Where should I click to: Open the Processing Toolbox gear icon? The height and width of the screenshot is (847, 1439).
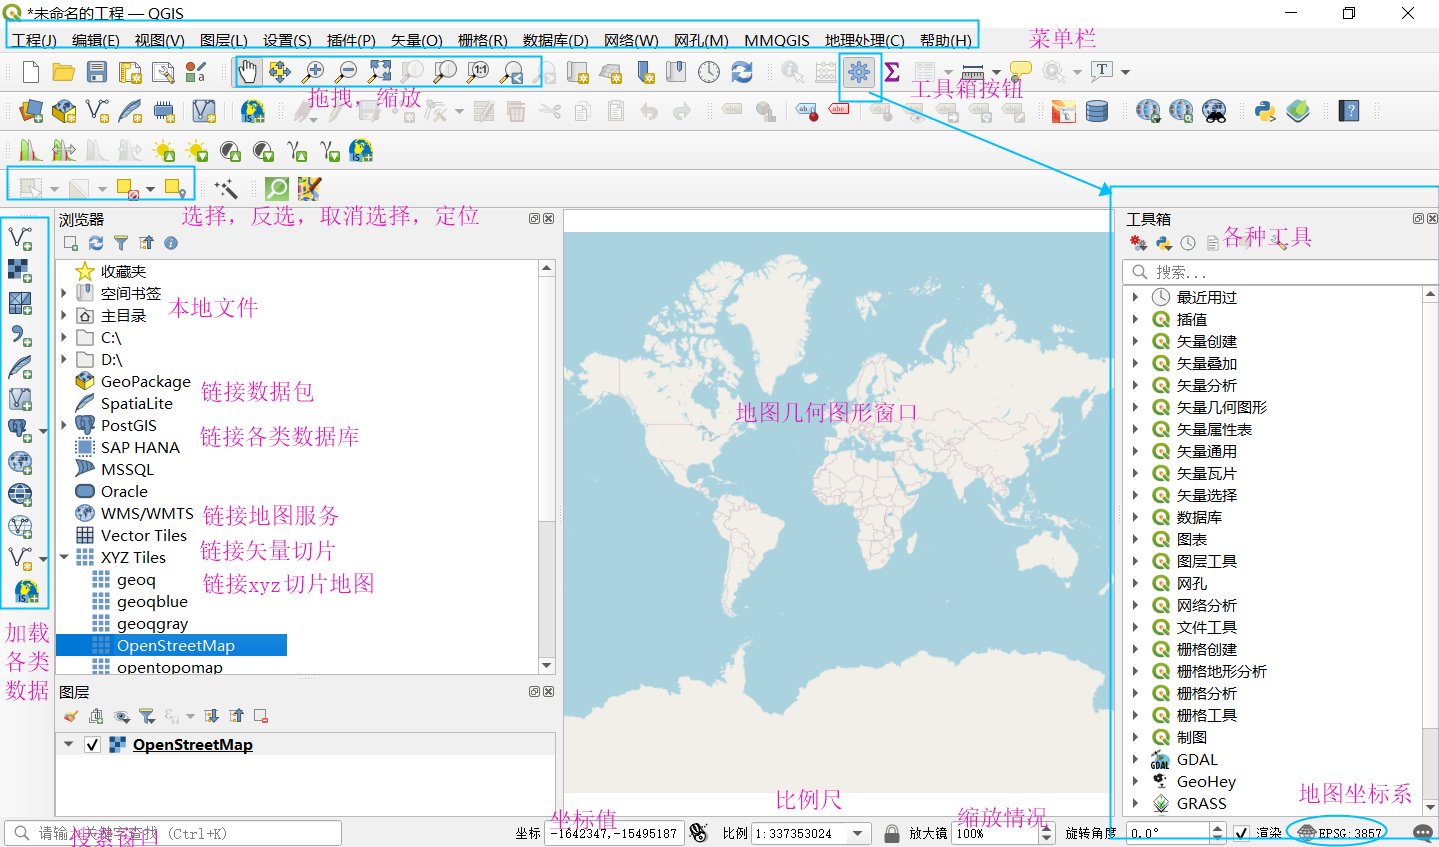tap(858, 71)
